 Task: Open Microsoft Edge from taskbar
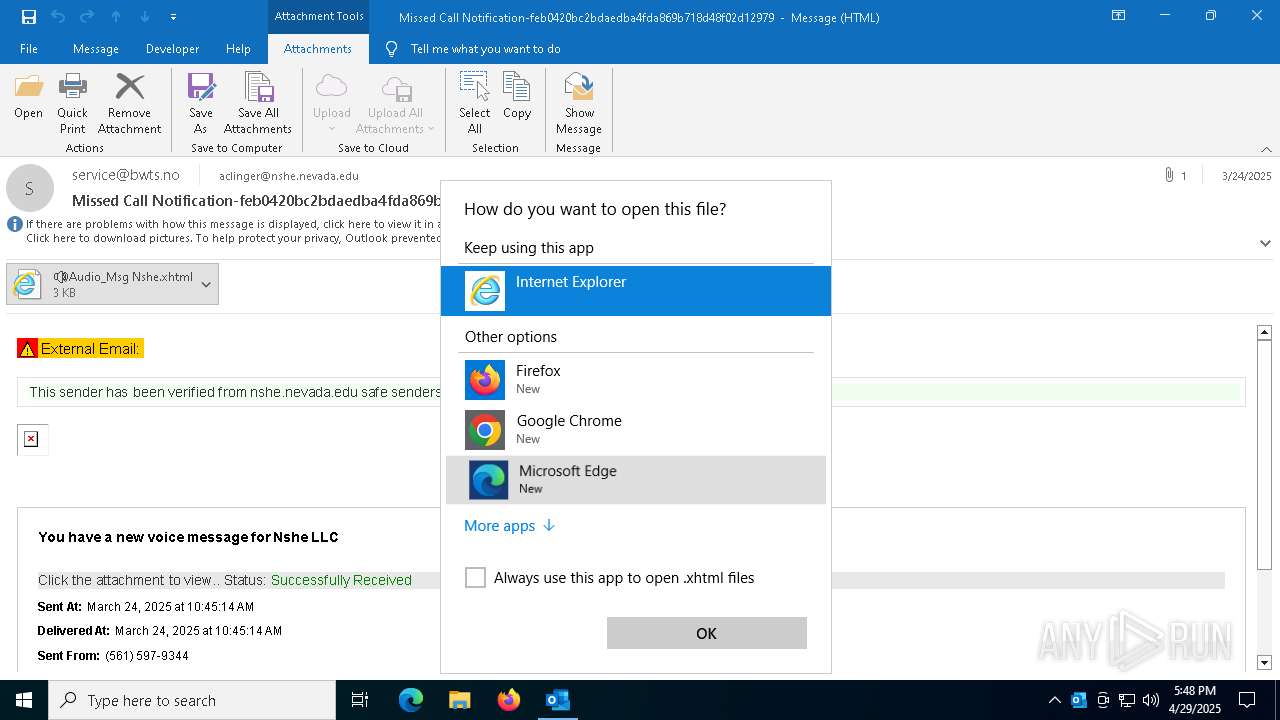(x=411, y=700)
